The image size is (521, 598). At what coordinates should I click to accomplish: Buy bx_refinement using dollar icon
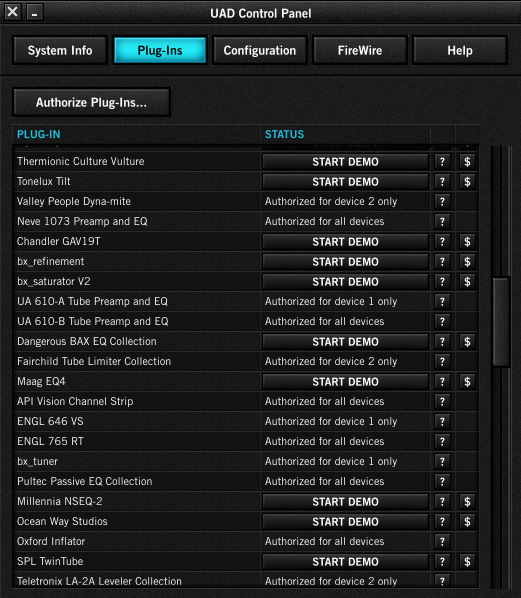pyautogui.click(x=467, y=262)
